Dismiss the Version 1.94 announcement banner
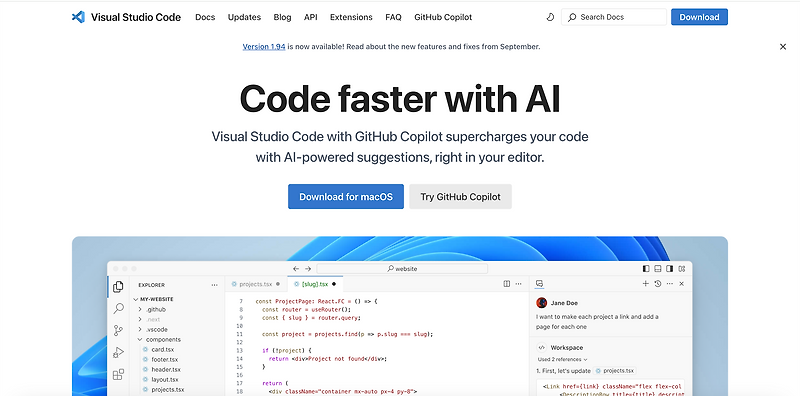 [x=783, y=46]
